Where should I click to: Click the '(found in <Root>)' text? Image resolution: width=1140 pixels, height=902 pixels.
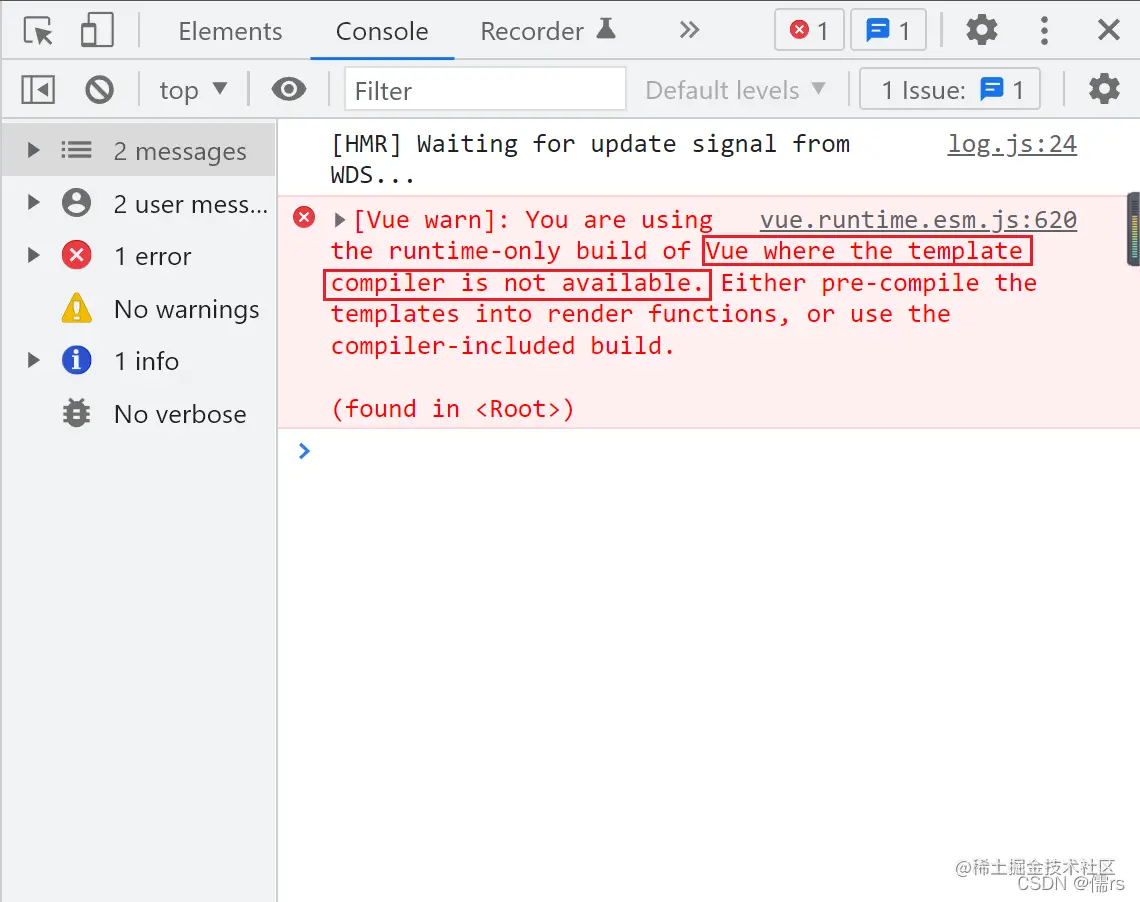point(452,409)
